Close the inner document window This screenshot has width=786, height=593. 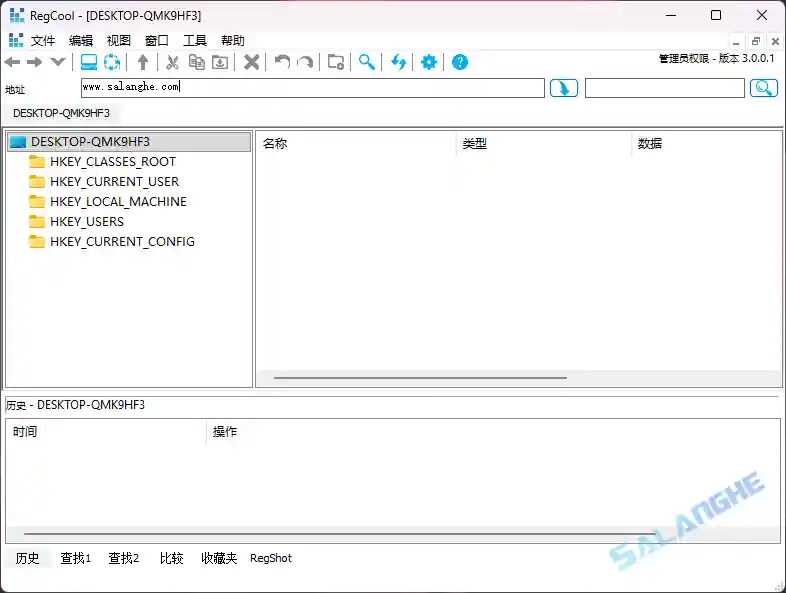pyautogui.click(x=775, y=41)
